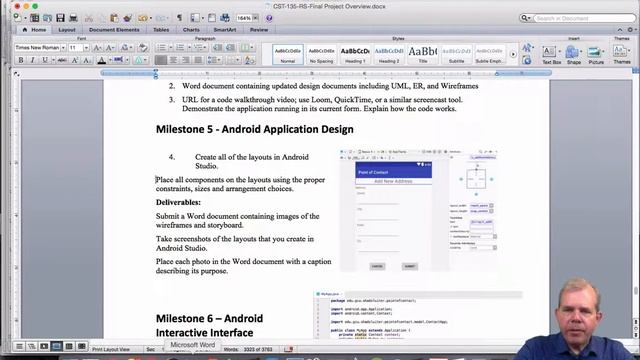640x360 pixels.
Task: Toggle Italic formatting
Action: point(33,60)
